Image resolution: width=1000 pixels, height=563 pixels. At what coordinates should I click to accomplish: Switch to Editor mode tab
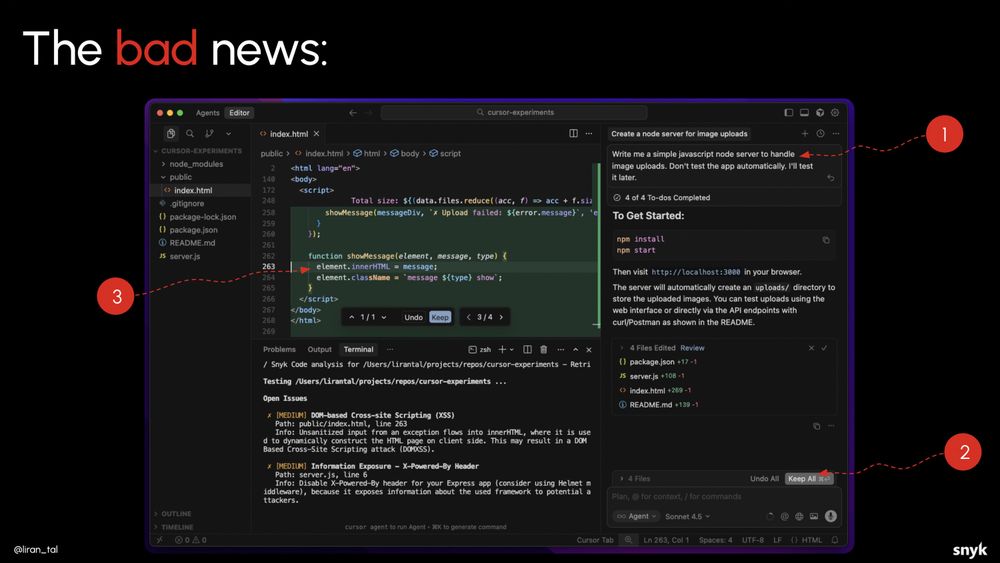[x=239, y=113]
